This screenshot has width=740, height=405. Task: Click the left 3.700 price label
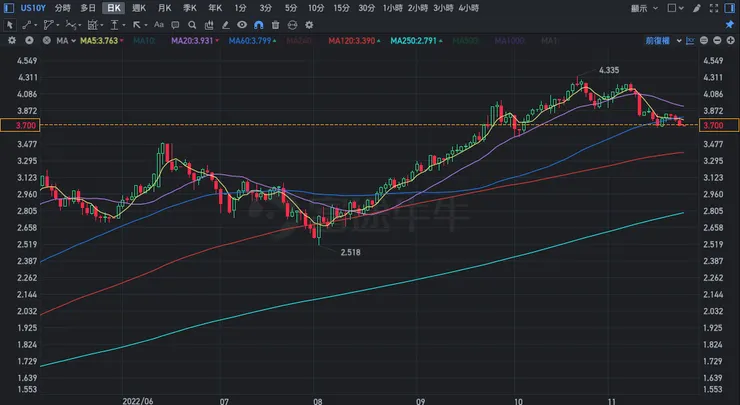[x=20, y=125]
